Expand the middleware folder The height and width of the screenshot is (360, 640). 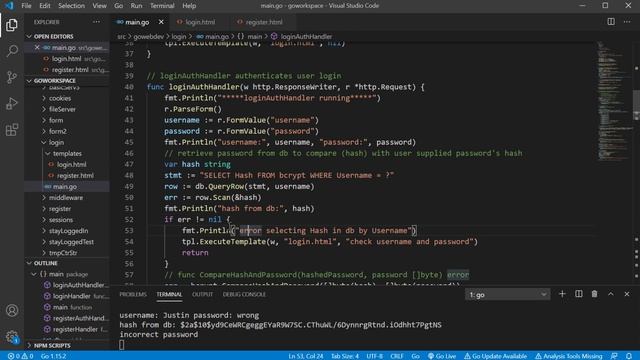point(67,198)
